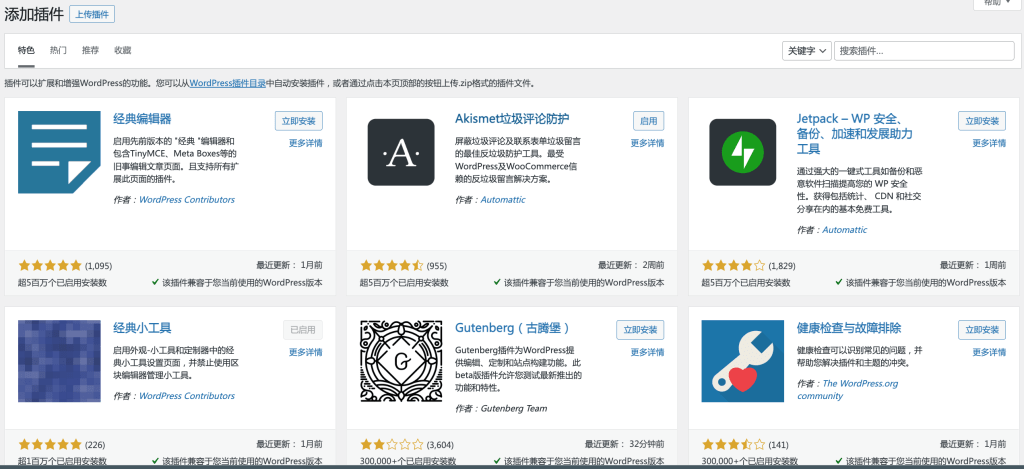Click the (141) rating count text

(x=778, y=445)
